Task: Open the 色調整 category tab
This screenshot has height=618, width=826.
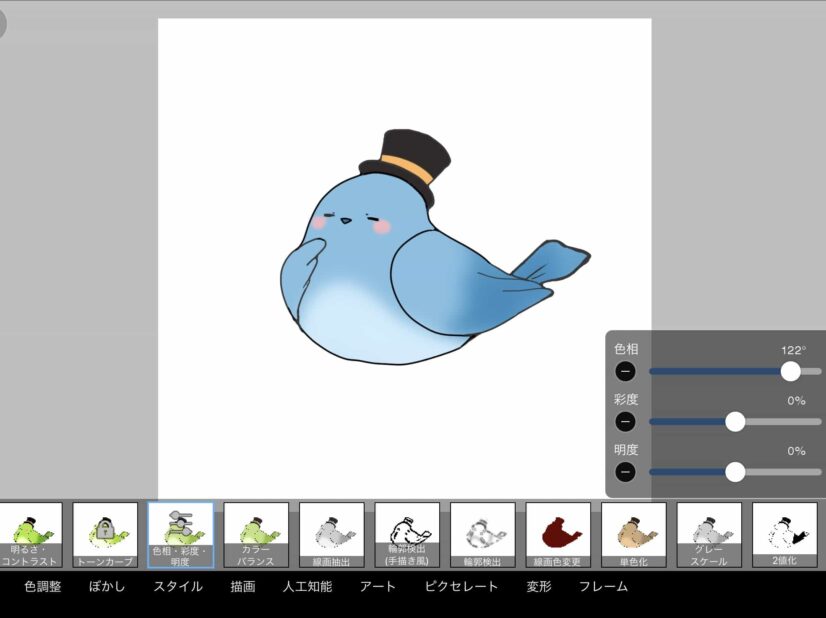Action: pos(43,587)
